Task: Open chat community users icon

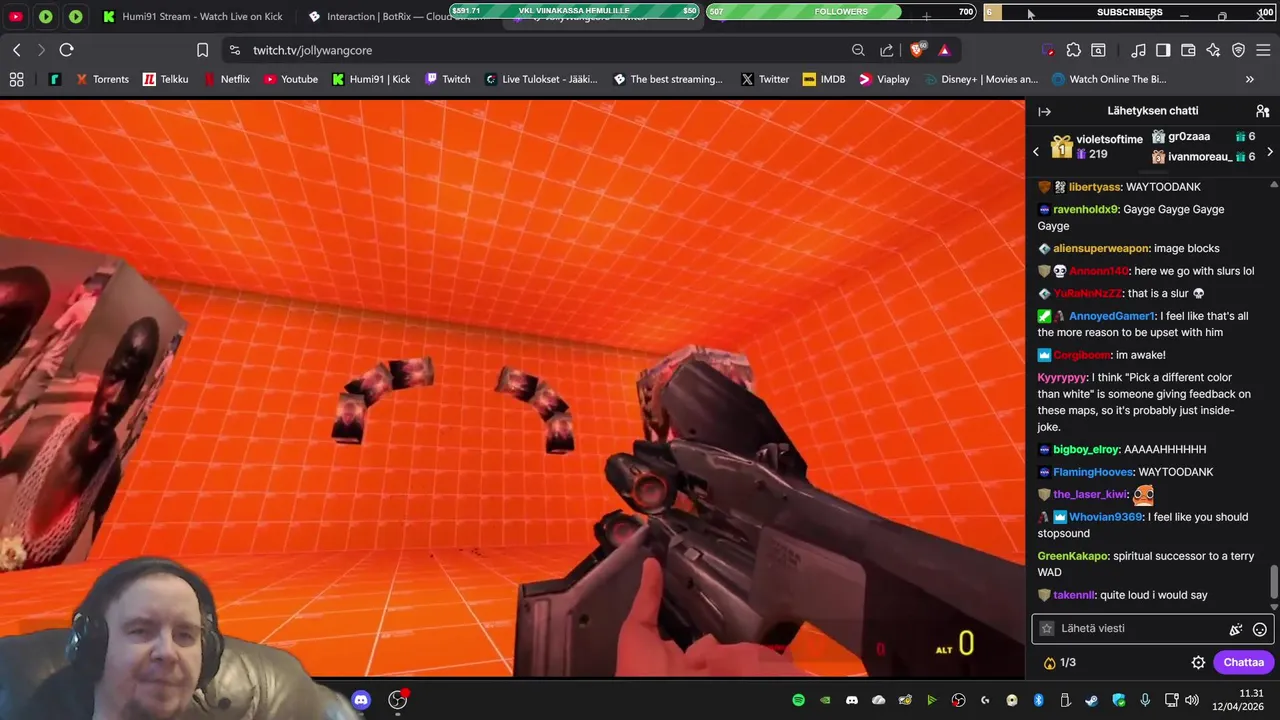Action: pyautogui.click(x=1262, y=111)
